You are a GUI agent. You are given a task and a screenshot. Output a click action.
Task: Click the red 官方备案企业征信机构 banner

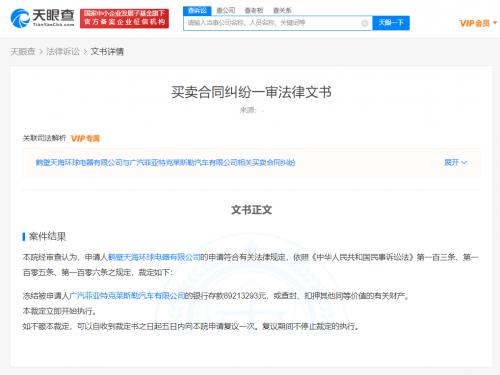click(x=124, y=18)
